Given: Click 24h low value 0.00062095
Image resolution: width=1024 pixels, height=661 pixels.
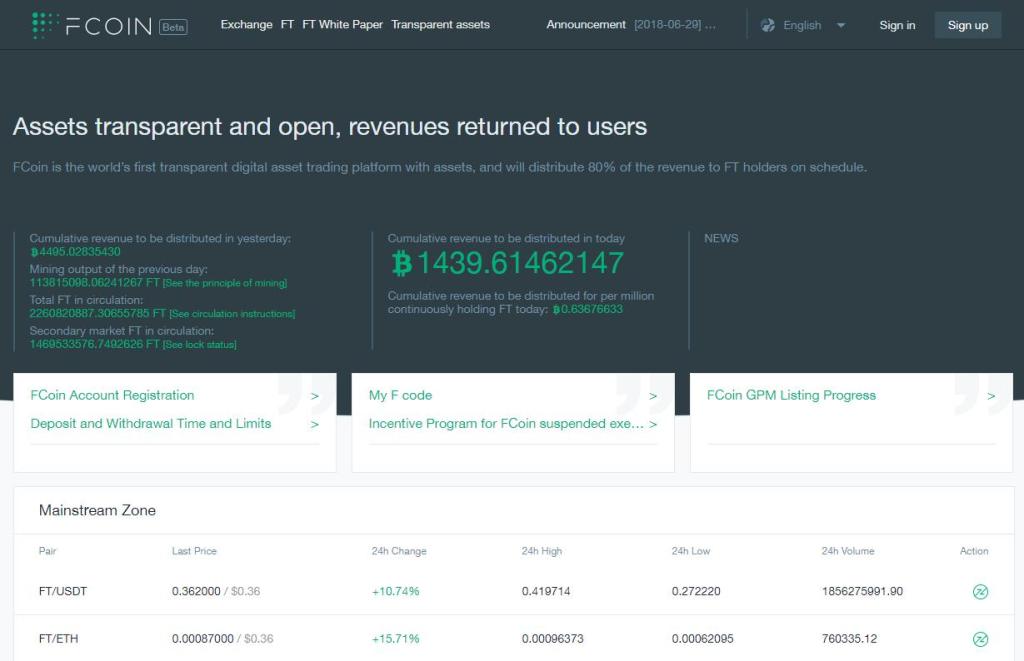Looking at the screenshot, I should tap(703, 638).
